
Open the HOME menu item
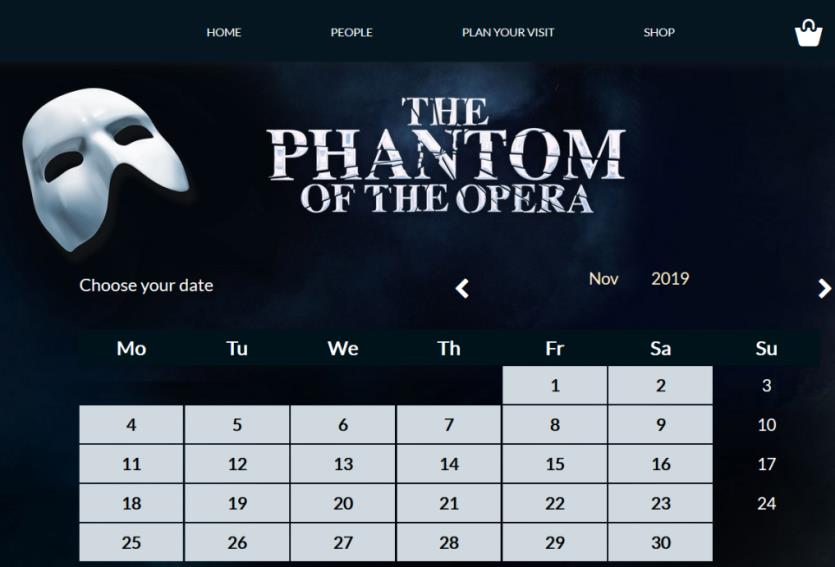pos(224,32)
